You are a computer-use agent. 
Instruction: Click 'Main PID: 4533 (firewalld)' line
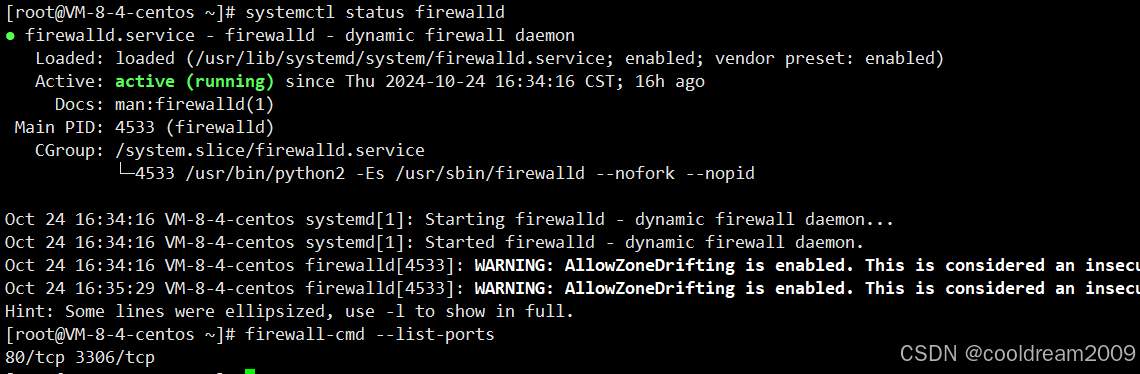coord(144,128)
